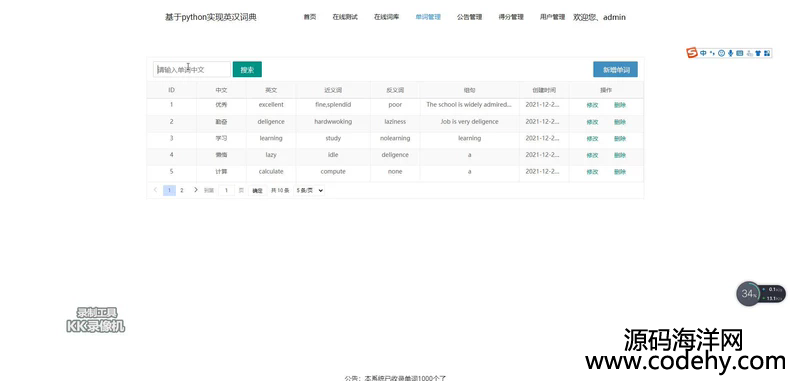Click the green 搜索 button

tap(247, 70)
